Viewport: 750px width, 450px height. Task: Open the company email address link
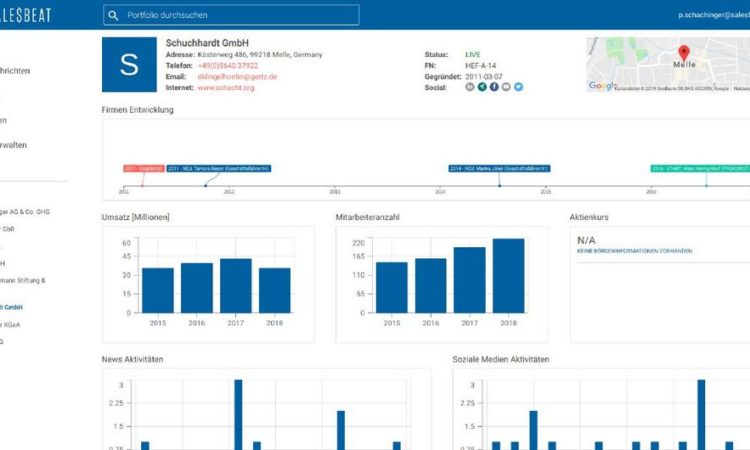pyautogui.click(x=237, y=77)
